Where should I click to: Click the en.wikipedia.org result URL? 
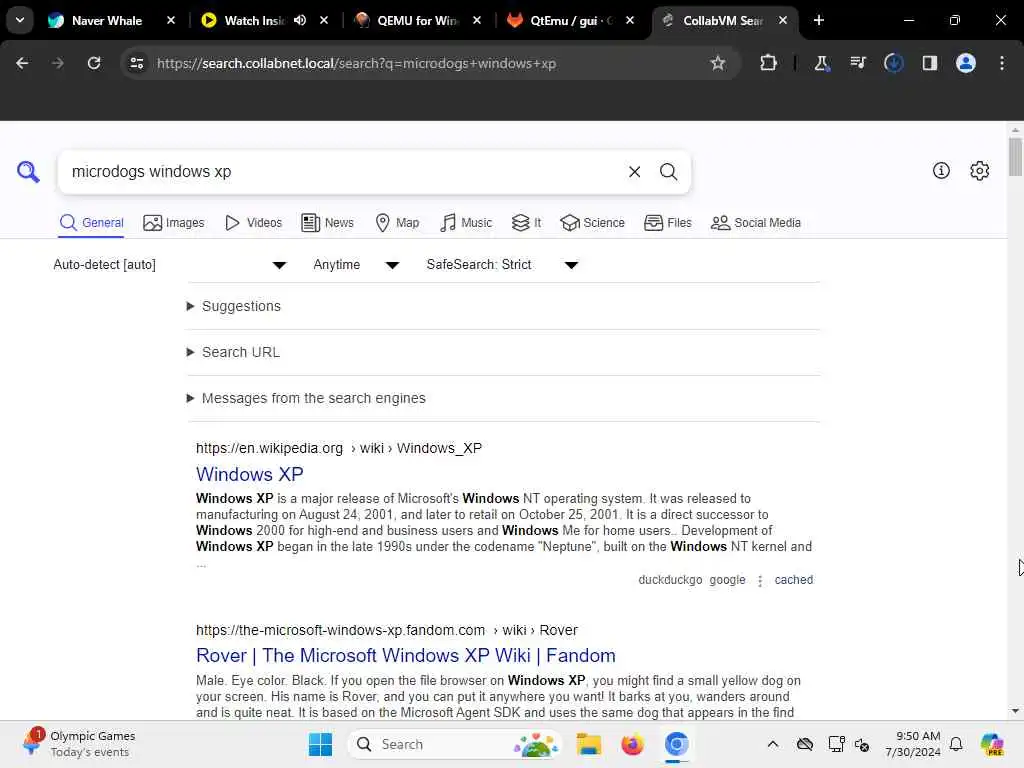pos(339,448)
